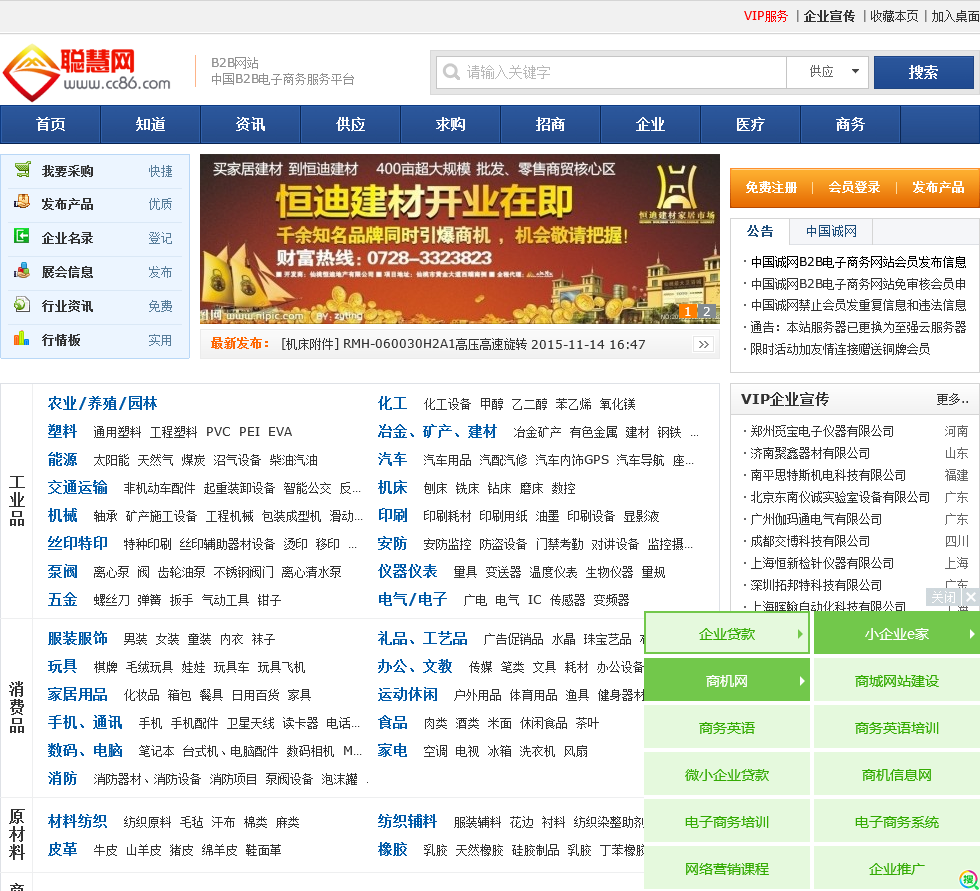Open the 化工 category link
Viewport: 980px width, 891px height.
point(392,403)
